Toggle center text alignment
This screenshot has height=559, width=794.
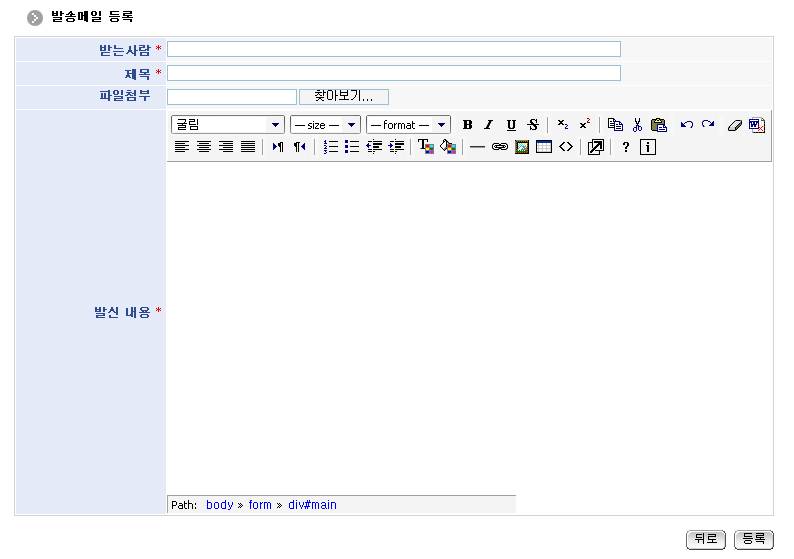click(203, 147)
